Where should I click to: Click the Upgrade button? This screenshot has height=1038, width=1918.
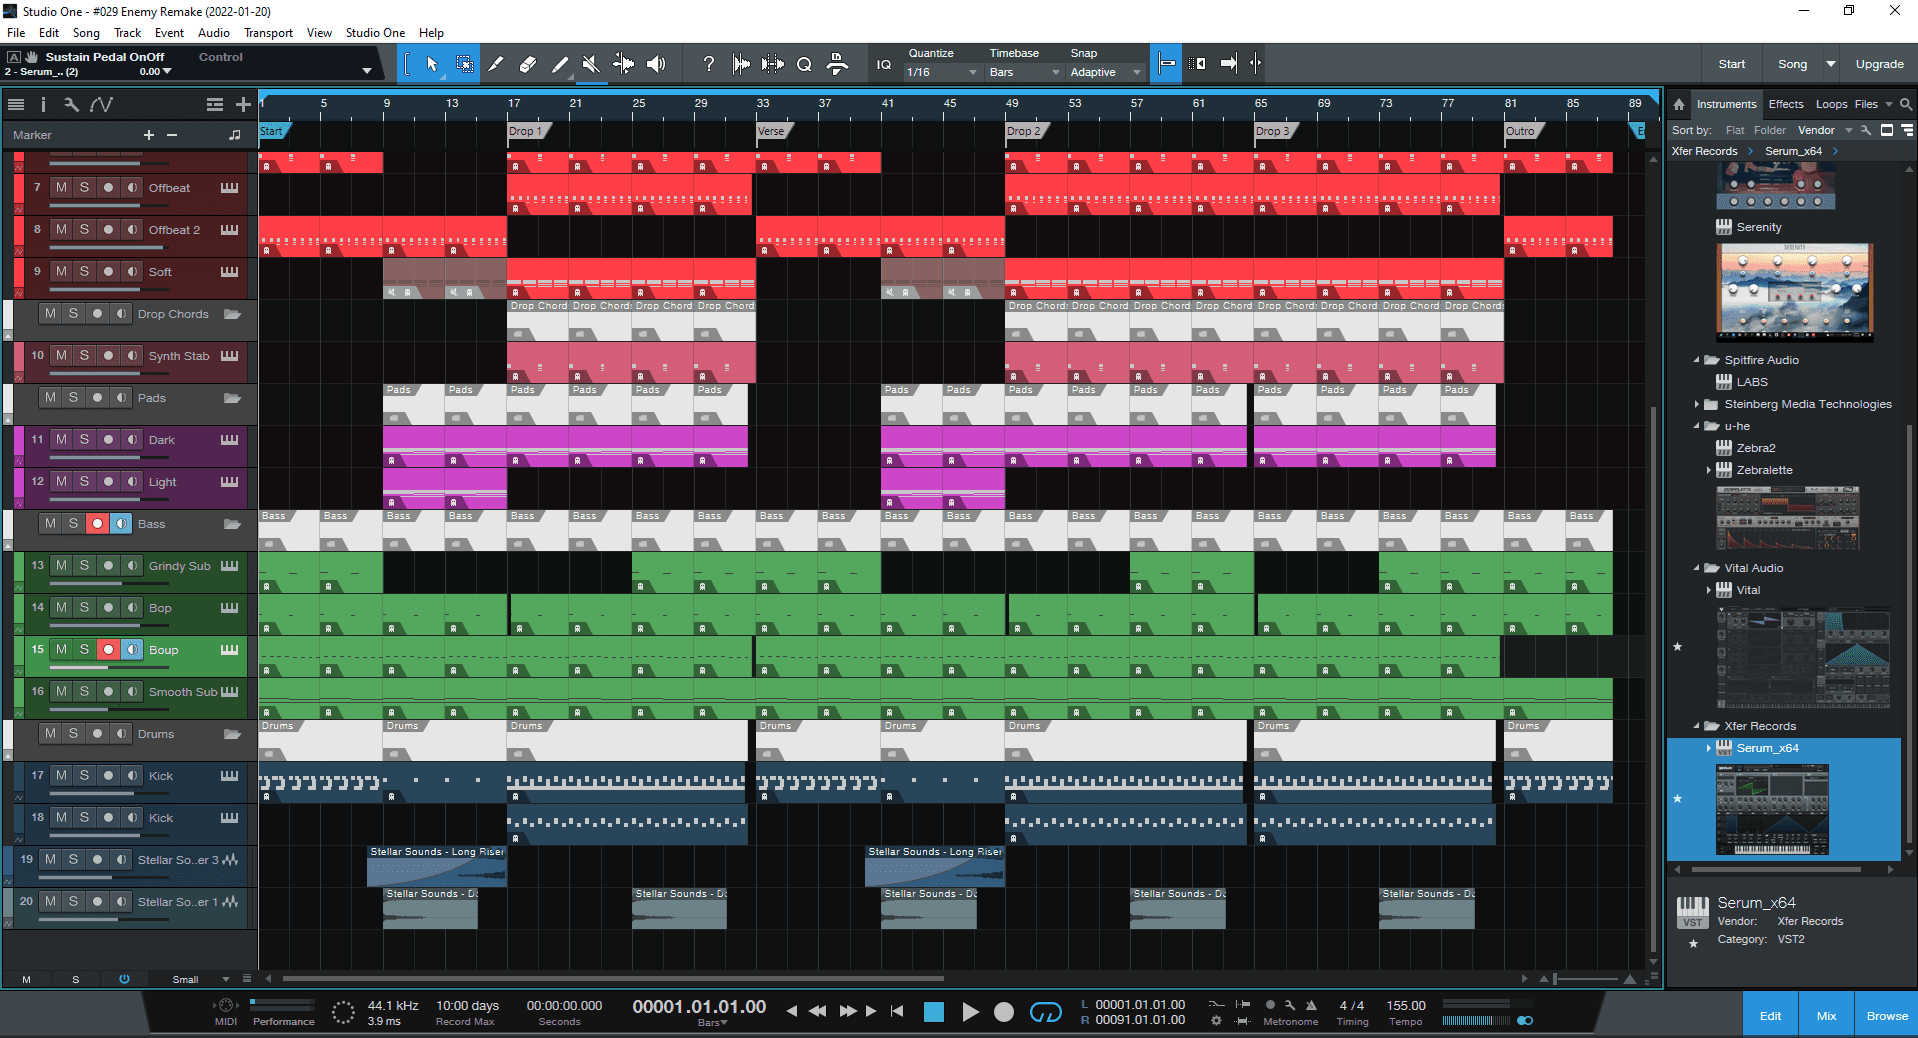coord(1879,64)
